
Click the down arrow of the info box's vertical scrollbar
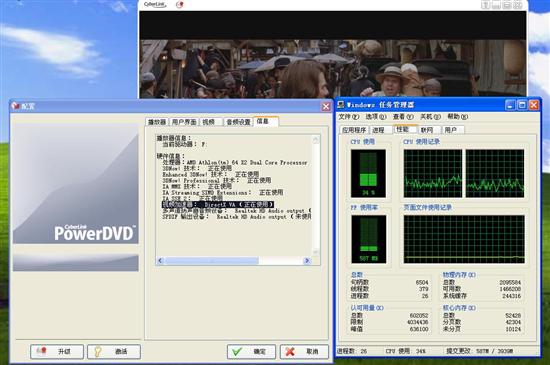point(316,252)
